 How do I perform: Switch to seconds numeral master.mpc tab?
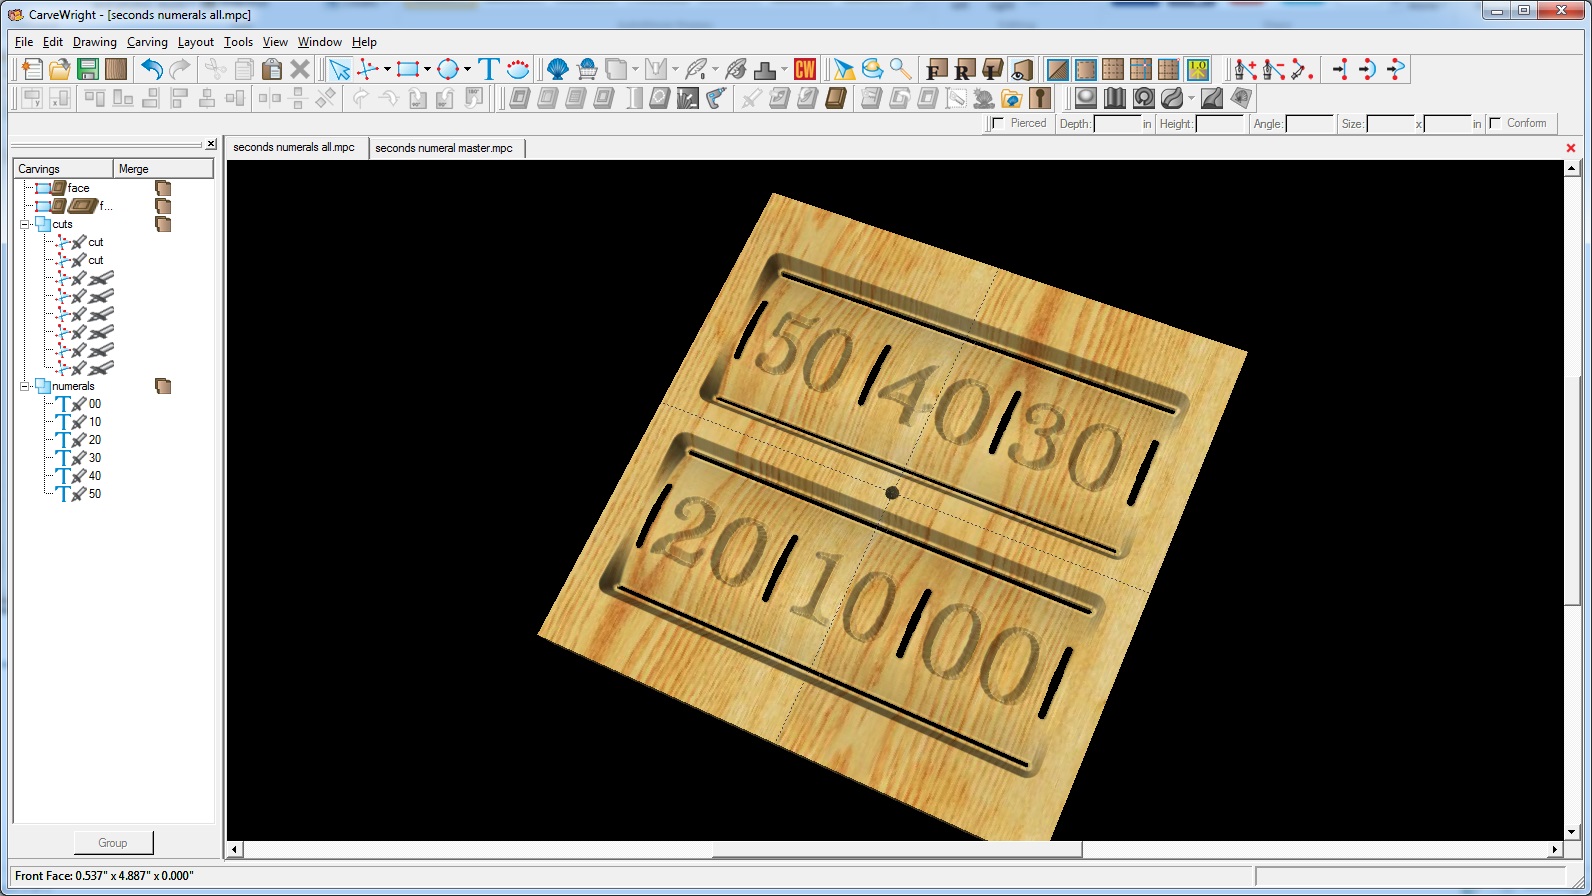click(x=444, y=148)
